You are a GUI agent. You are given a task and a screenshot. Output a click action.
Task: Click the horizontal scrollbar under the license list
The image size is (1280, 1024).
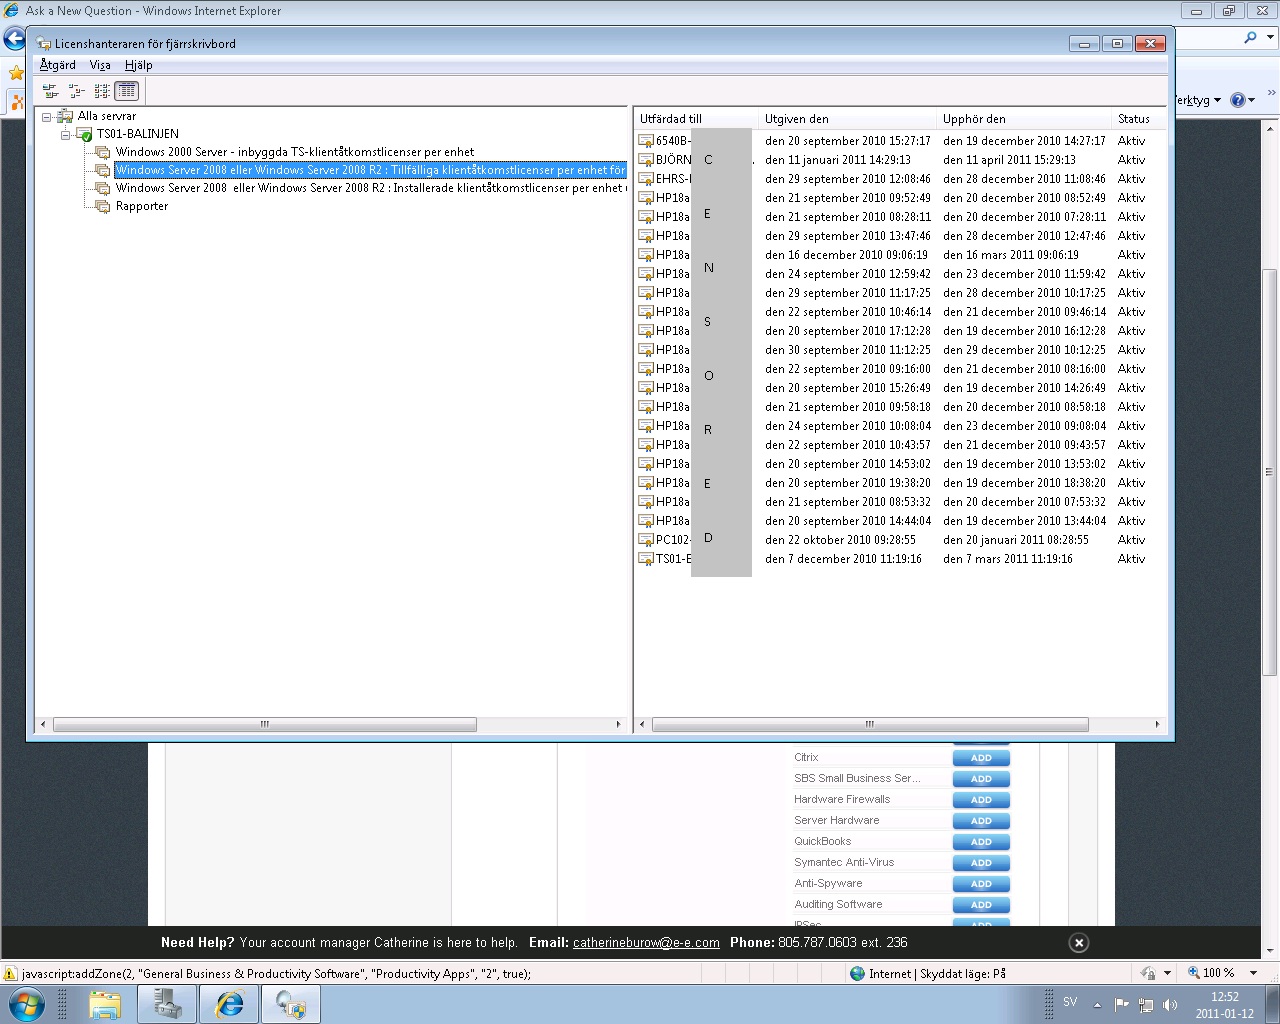pyautogui.click(x=868, y=724)
